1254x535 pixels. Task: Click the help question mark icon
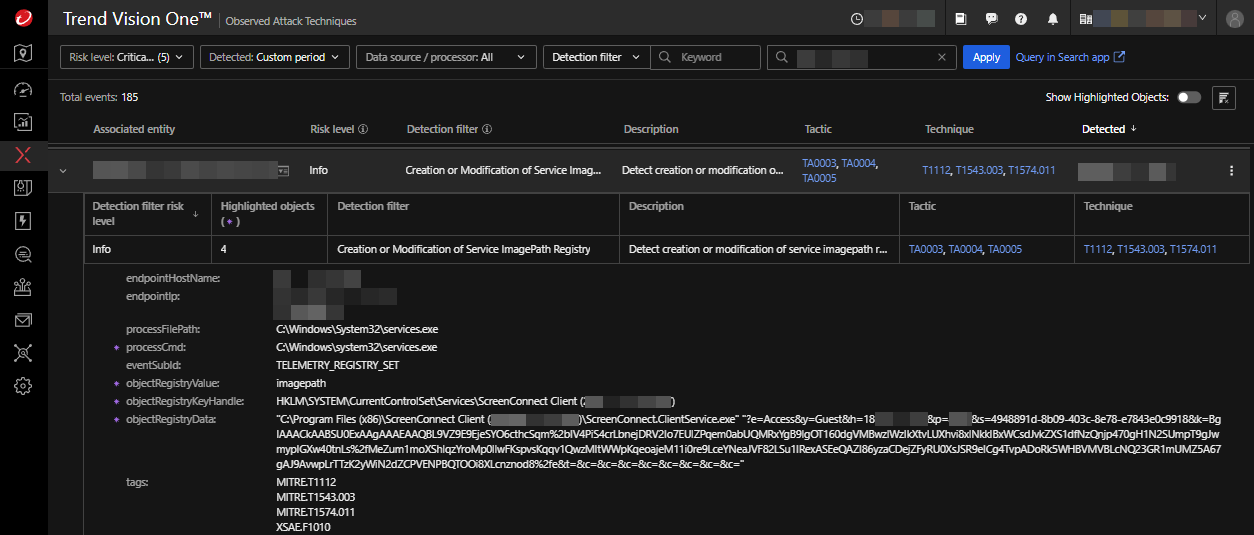(1021, 19)
